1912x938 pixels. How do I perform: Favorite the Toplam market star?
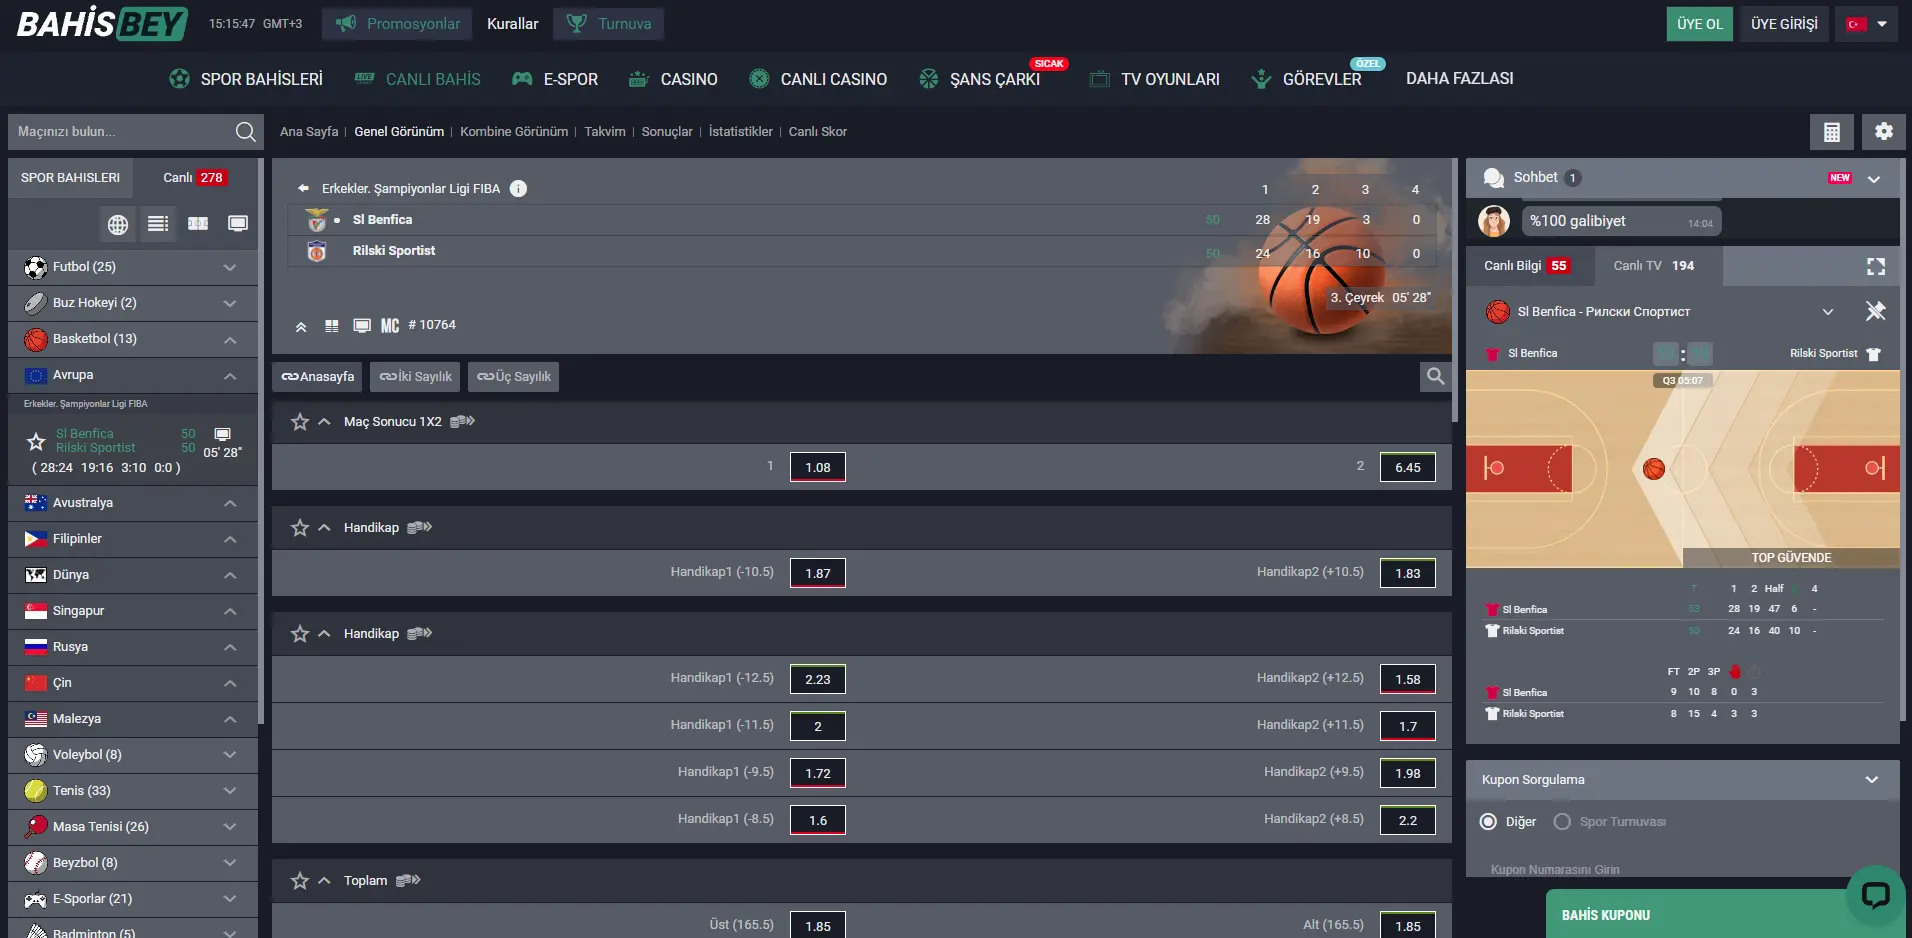(x=300, y=881)
